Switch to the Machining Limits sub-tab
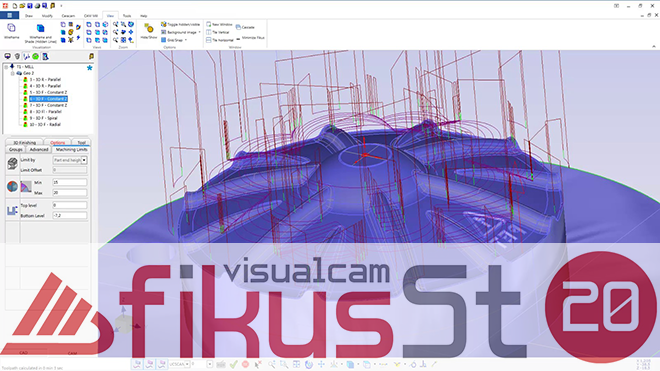 (71, 149)
